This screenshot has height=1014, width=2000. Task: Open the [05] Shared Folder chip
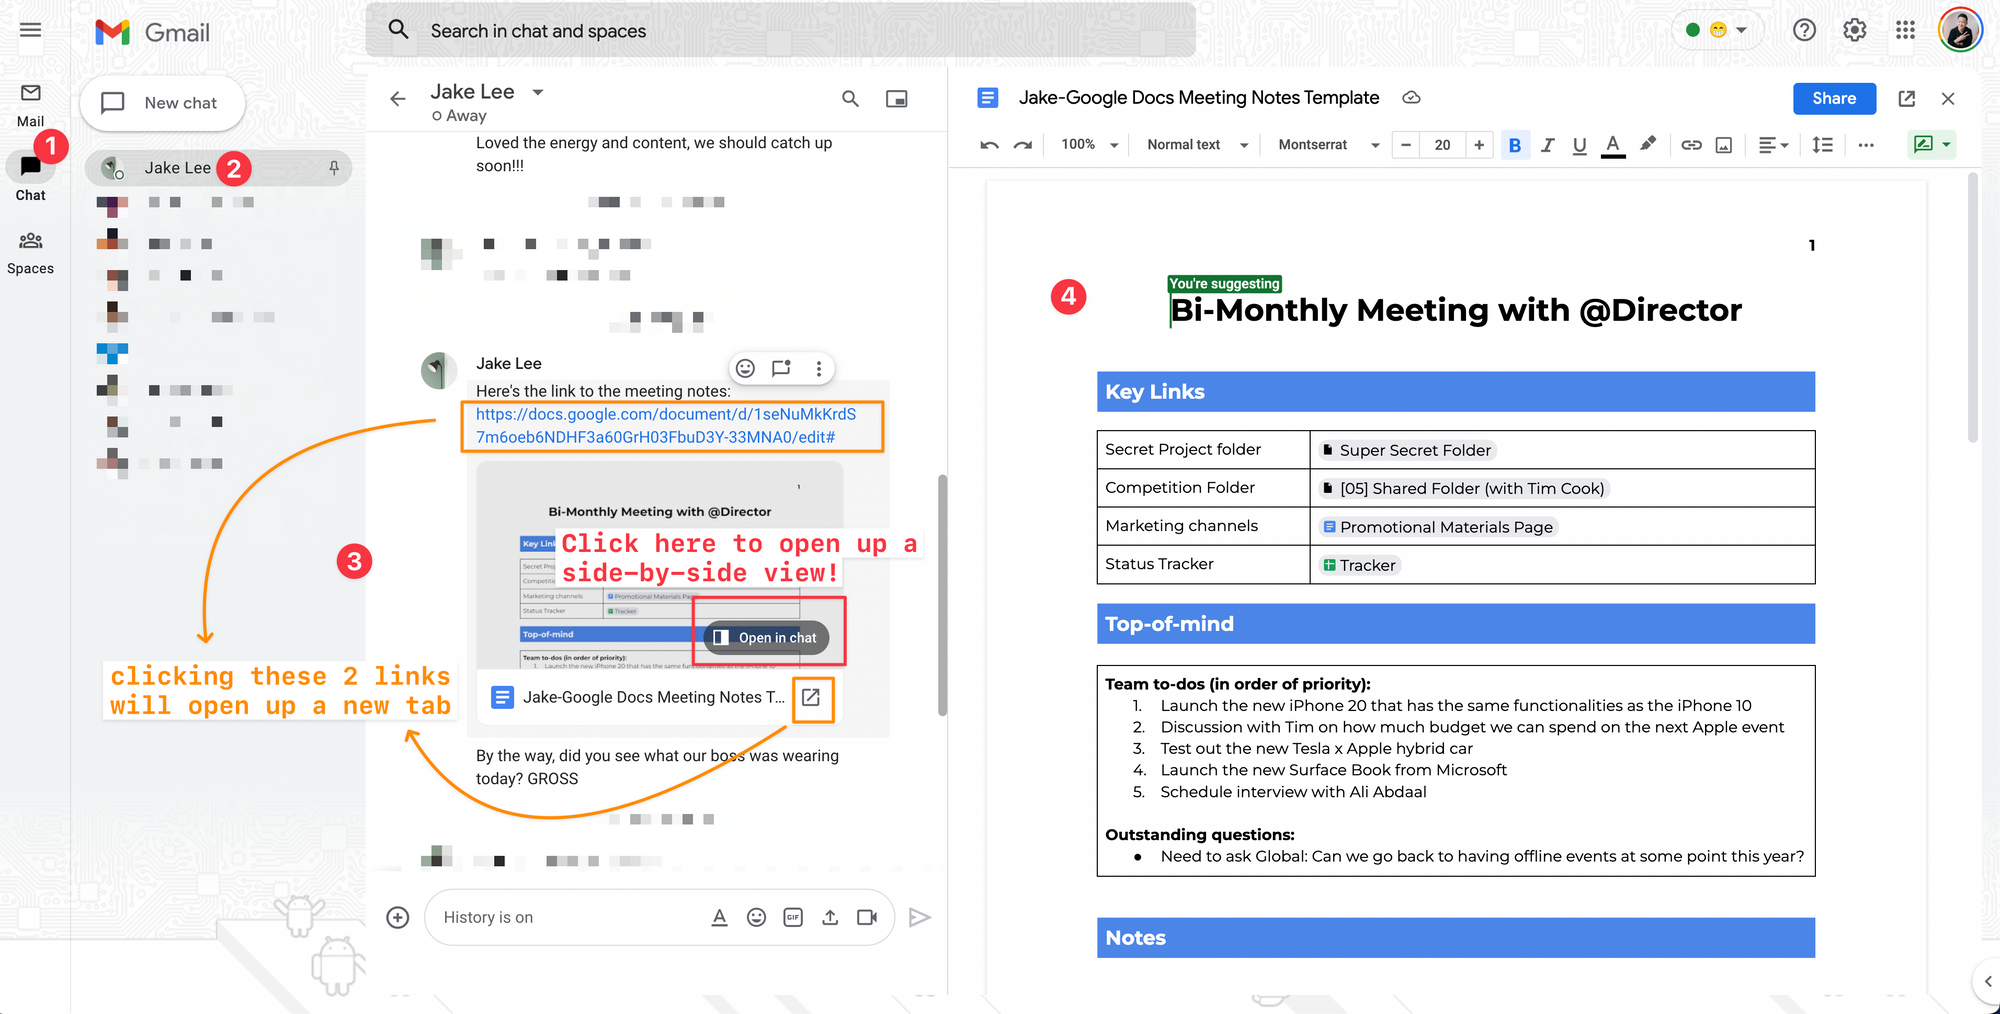pos(1464,488)
